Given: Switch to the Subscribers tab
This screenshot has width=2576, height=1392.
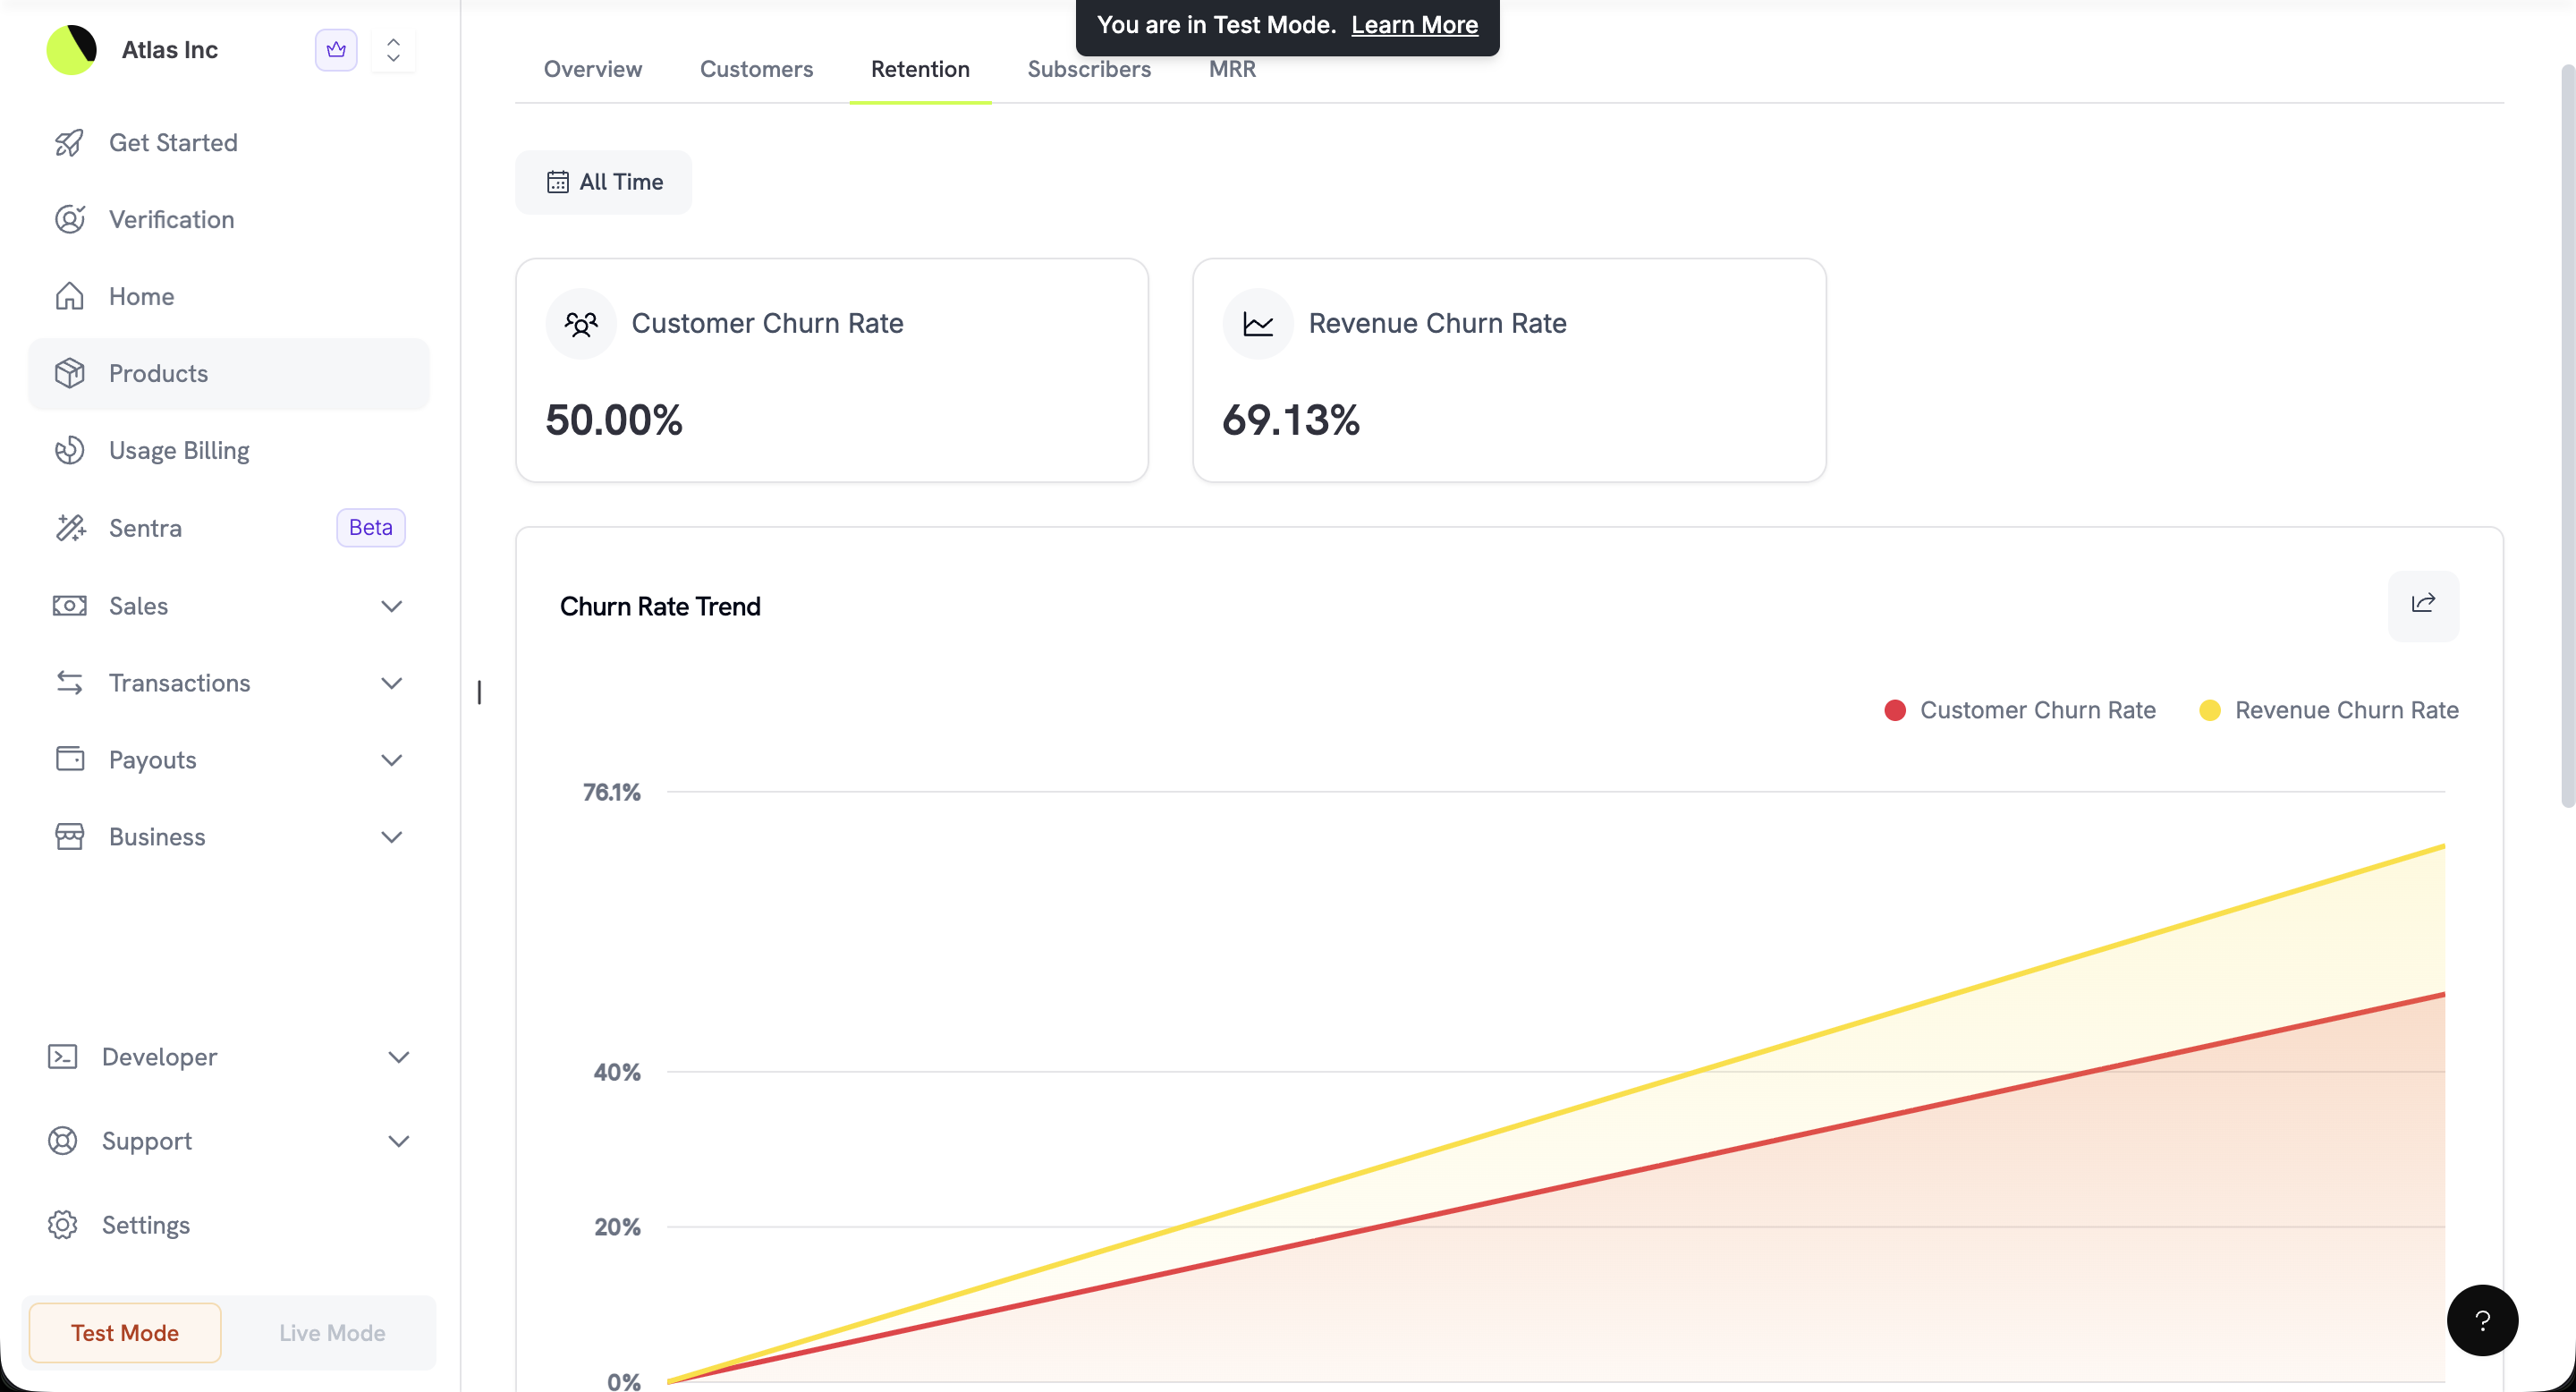Looking at the screenshot, I should coord(1089,69).
